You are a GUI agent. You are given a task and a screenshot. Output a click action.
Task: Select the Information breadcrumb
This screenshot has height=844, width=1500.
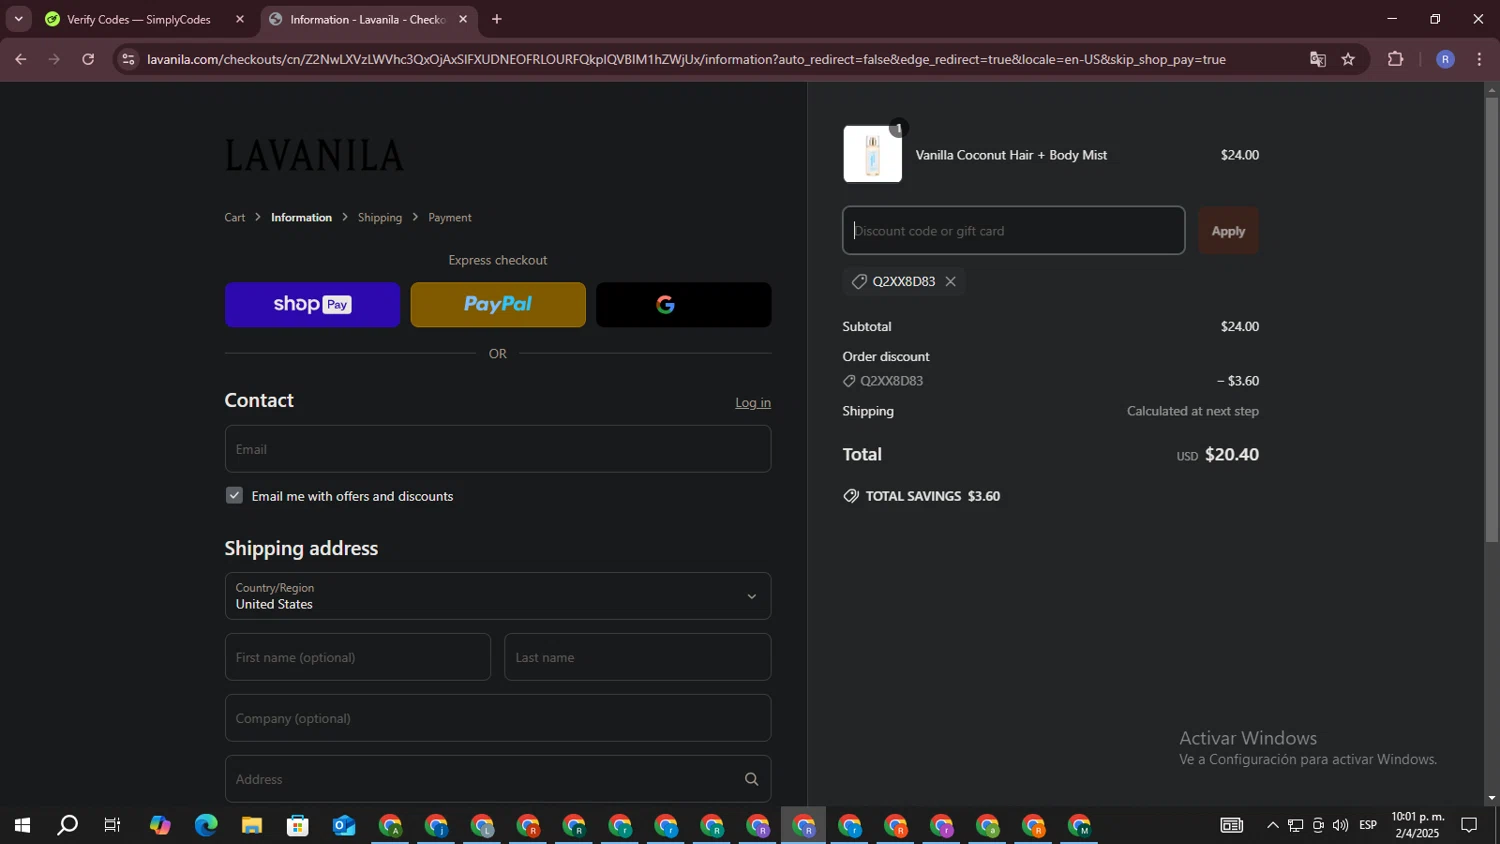(x=301, y=217)
